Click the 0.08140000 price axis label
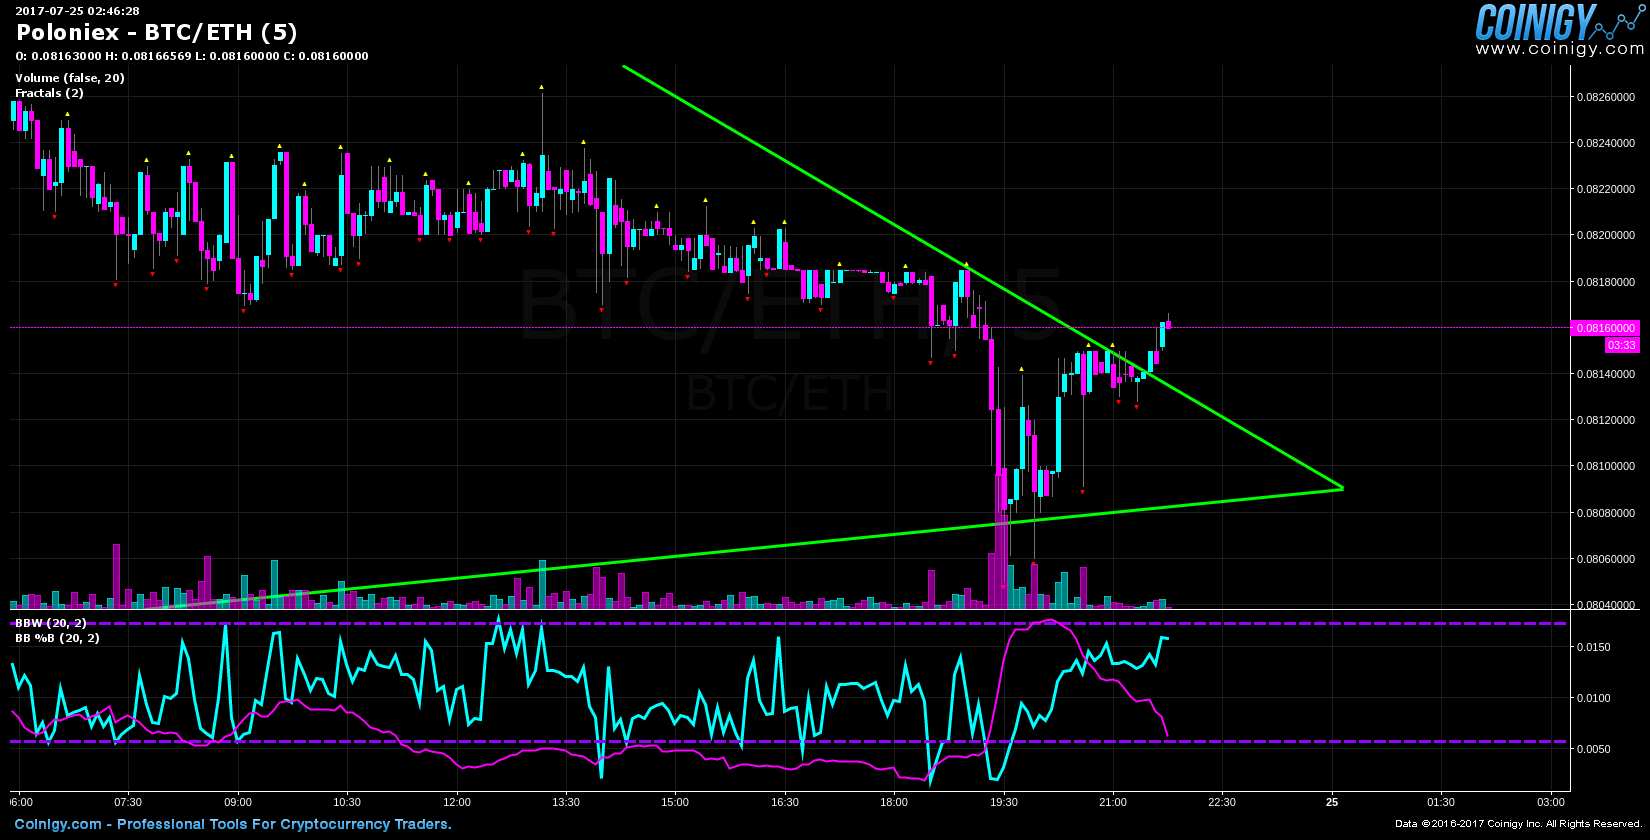The height and width of the screenshot is (840, 1650). (1606, 374)
